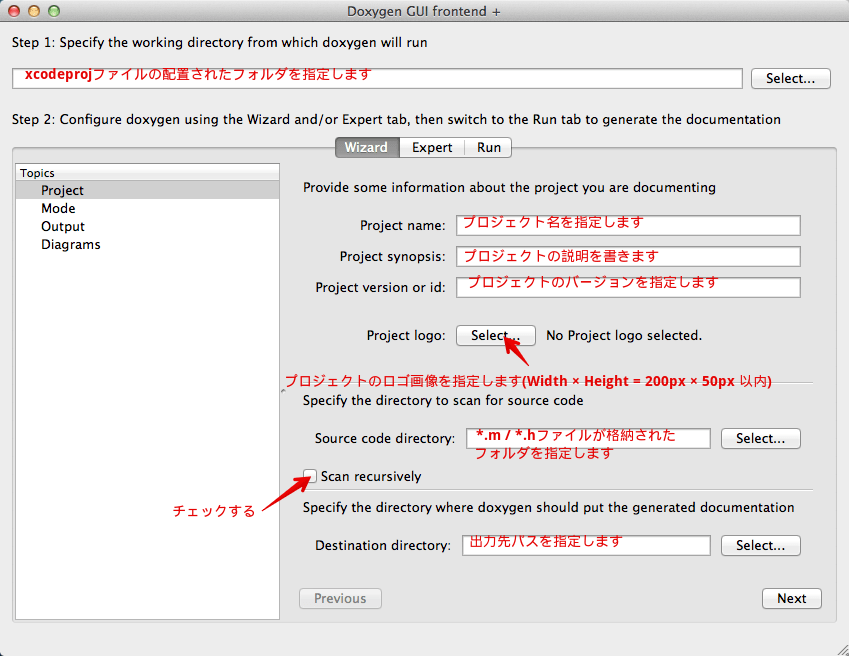Select the Diagrams topic

click(70, 244)
